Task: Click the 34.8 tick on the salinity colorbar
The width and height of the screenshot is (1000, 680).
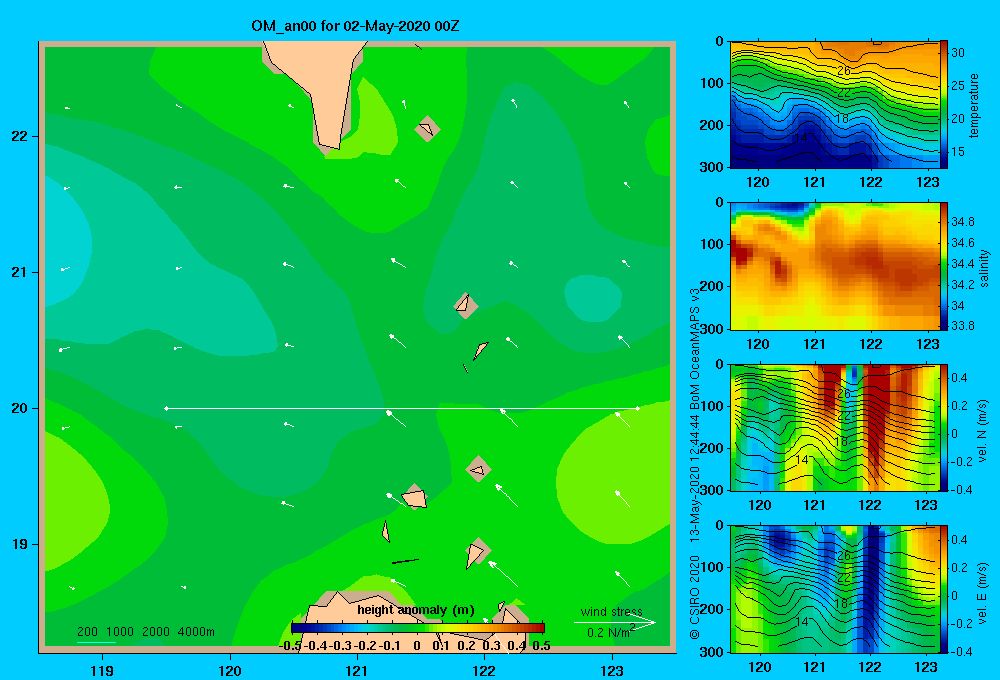Action: point(962,222)
